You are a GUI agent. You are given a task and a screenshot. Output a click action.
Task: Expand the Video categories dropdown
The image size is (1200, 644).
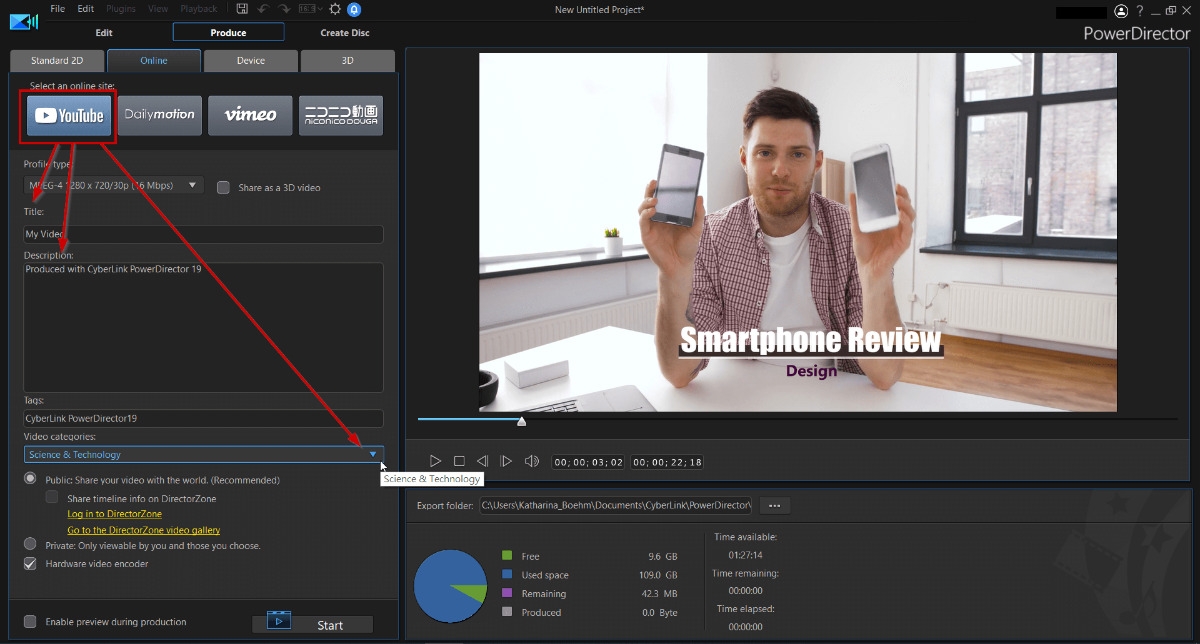click(372, 454)
